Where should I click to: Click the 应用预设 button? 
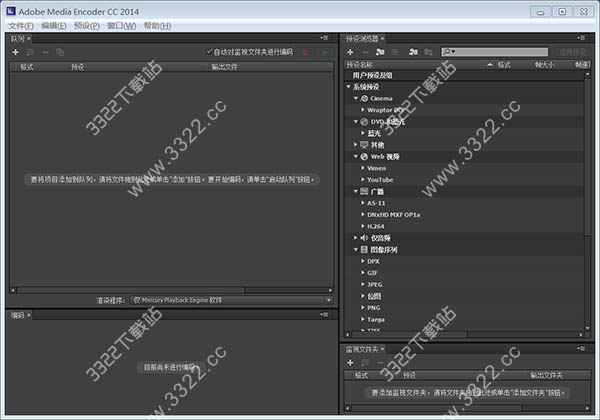pyautogui.click(x=572, y=52)
